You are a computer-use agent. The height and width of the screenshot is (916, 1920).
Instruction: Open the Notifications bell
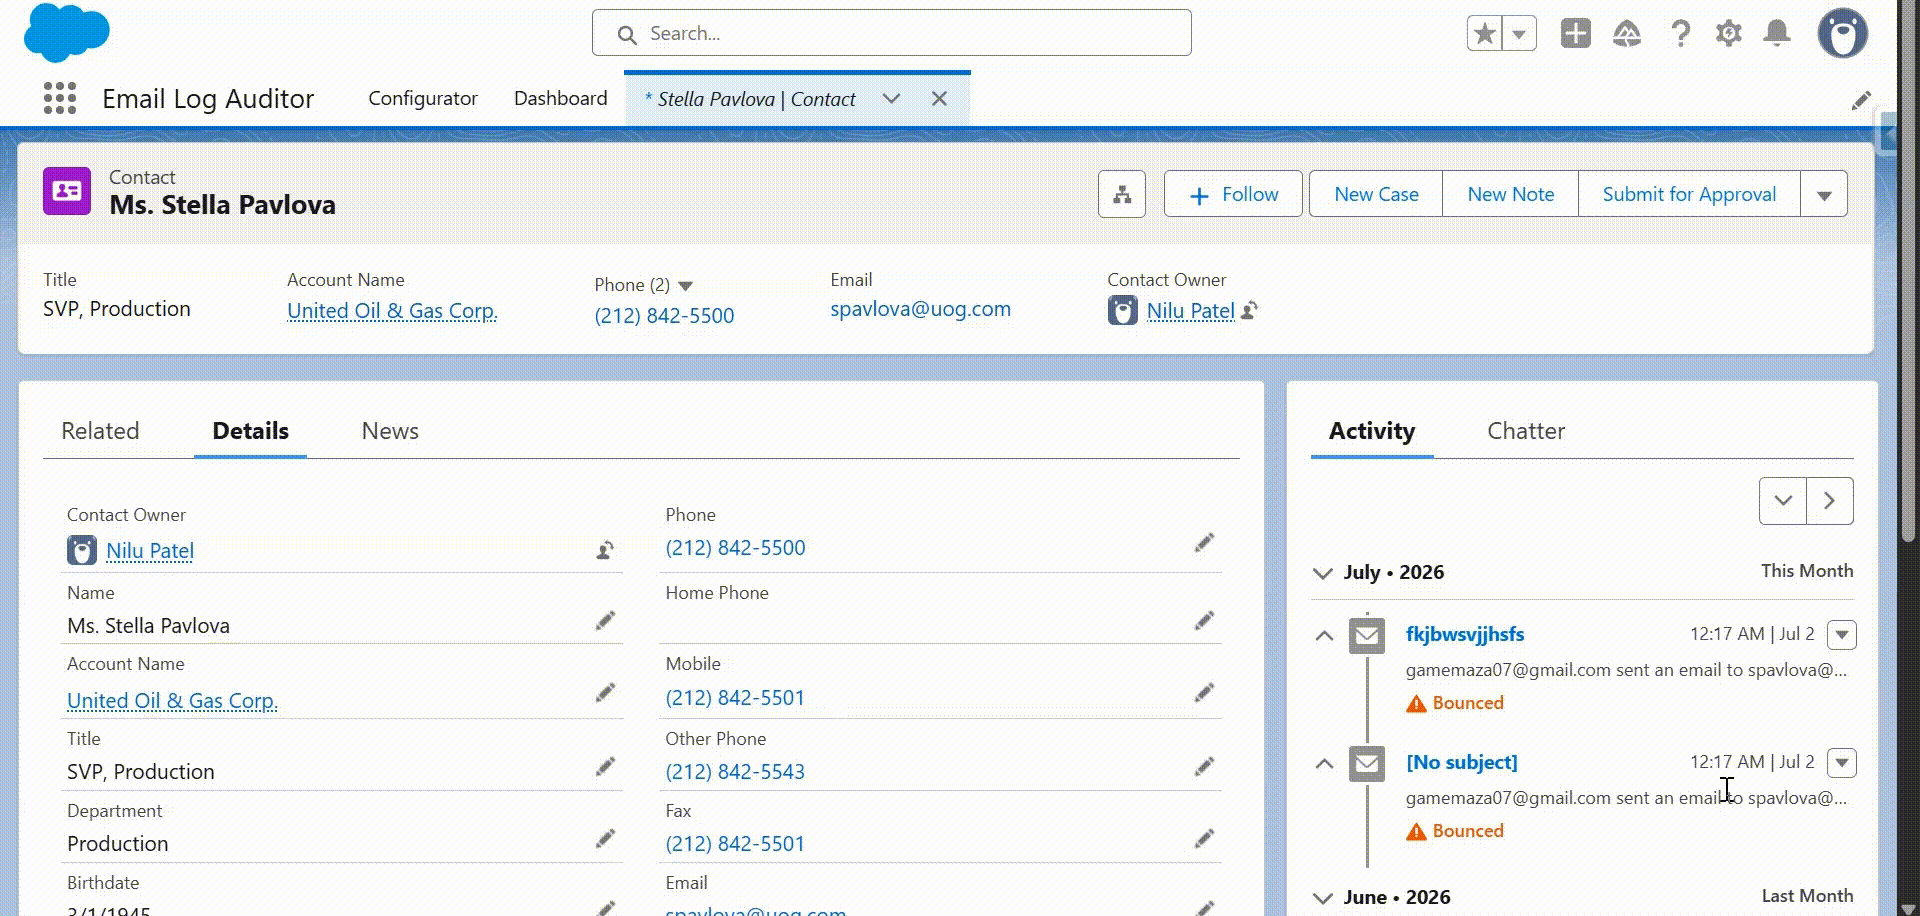(x=1777, y=33)
